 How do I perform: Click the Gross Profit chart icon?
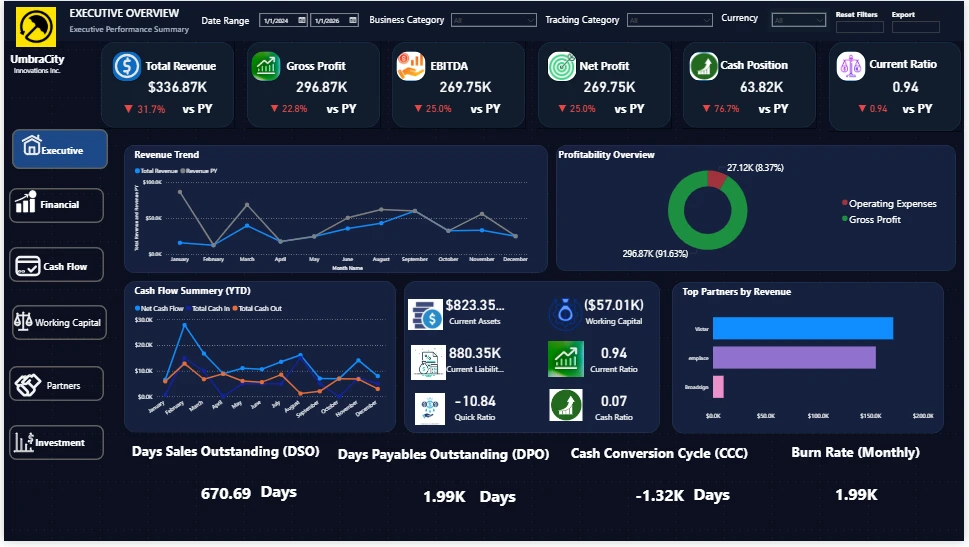tap(266, 66)
